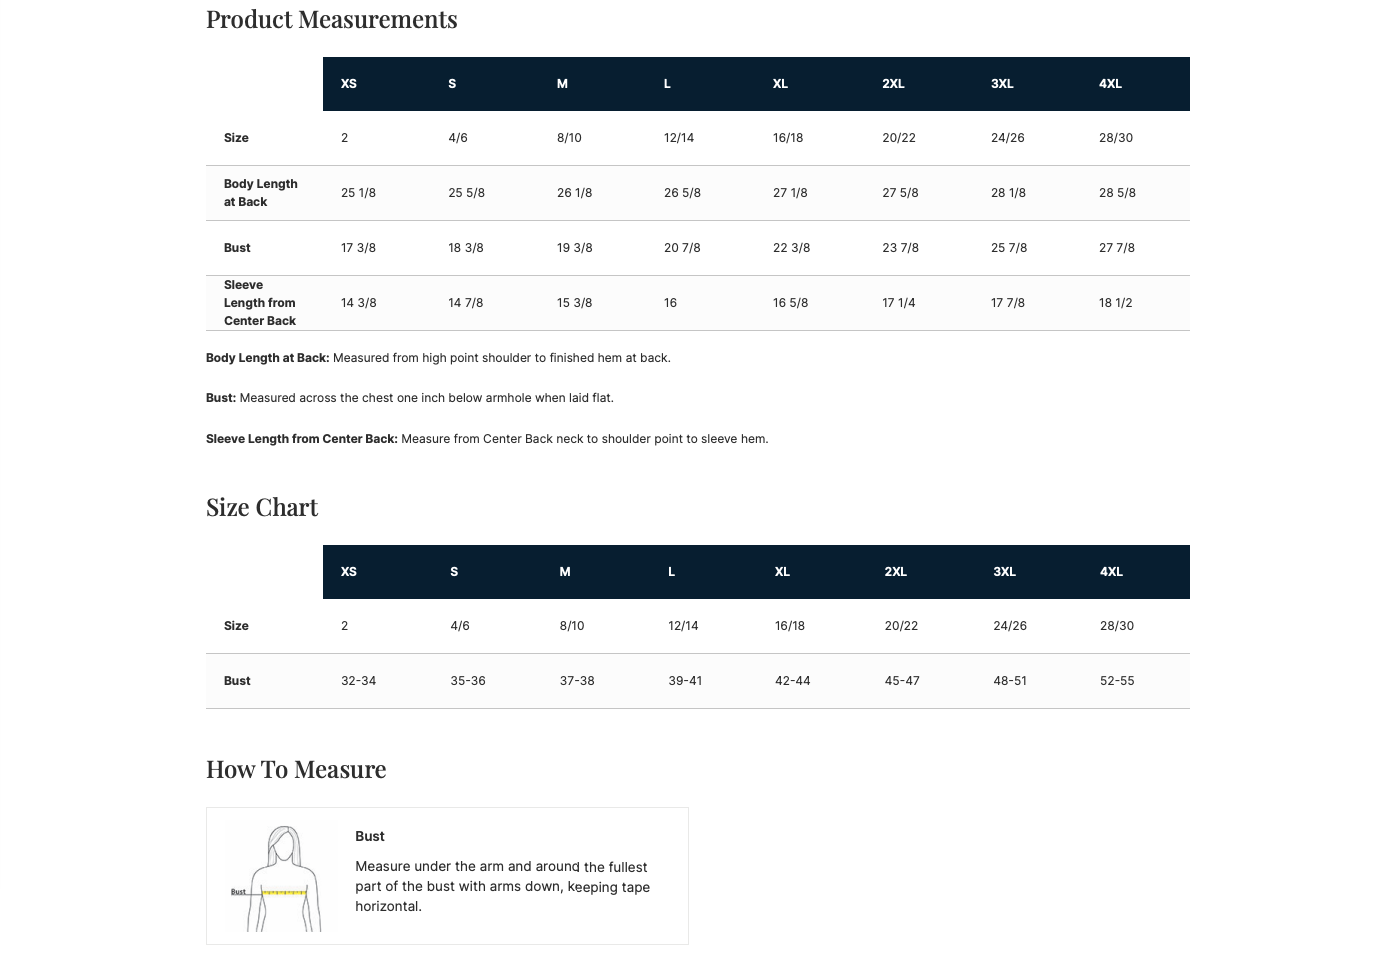Click the 2XL header in Size Chart table
This screenshot has height=955, width=1373.
[x=895, y=572]
